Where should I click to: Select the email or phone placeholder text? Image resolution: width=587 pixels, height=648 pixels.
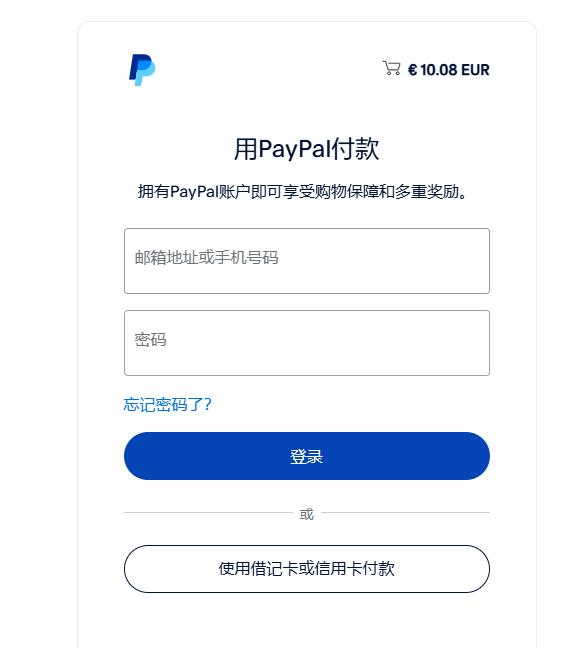(206, 257)
